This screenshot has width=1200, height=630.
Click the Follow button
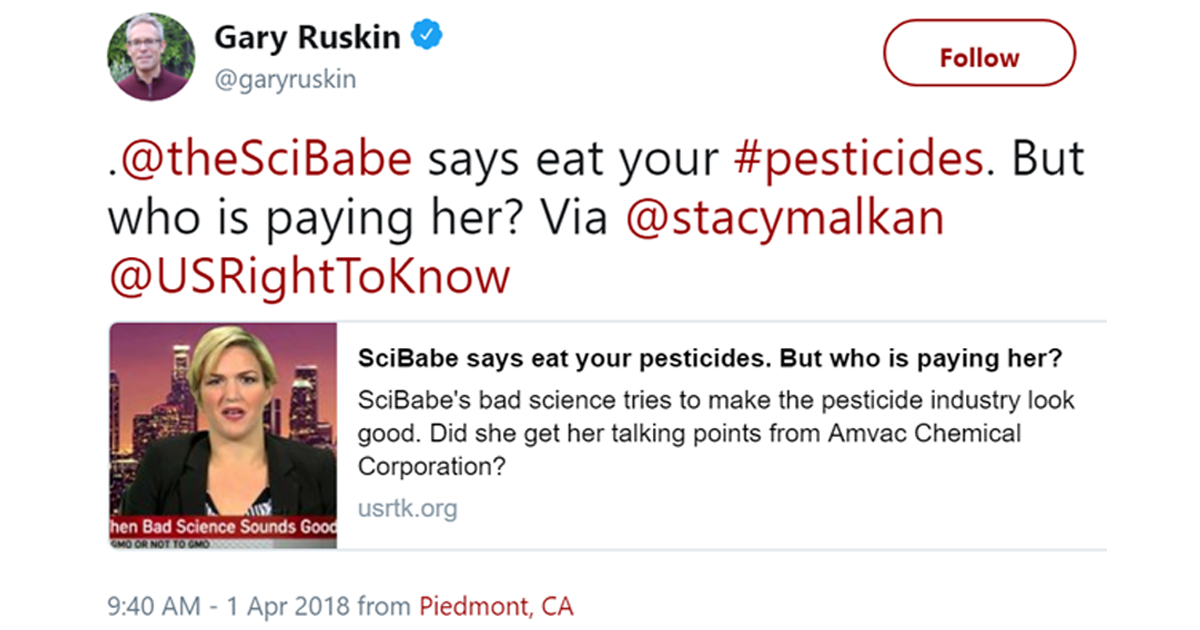pyautogui.click(x=979, y=56)
